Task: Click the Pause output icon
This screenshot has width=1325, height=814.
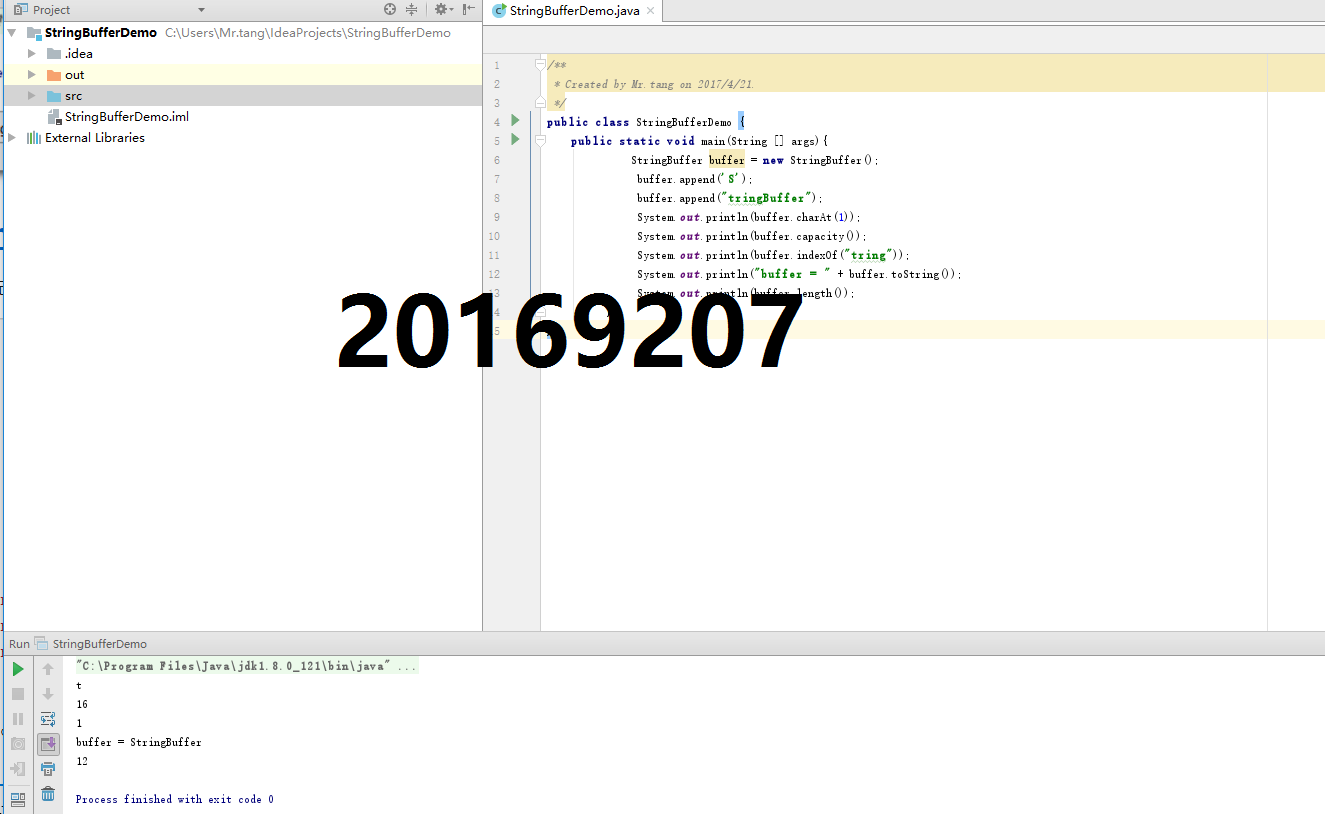Action: (18, 719)
